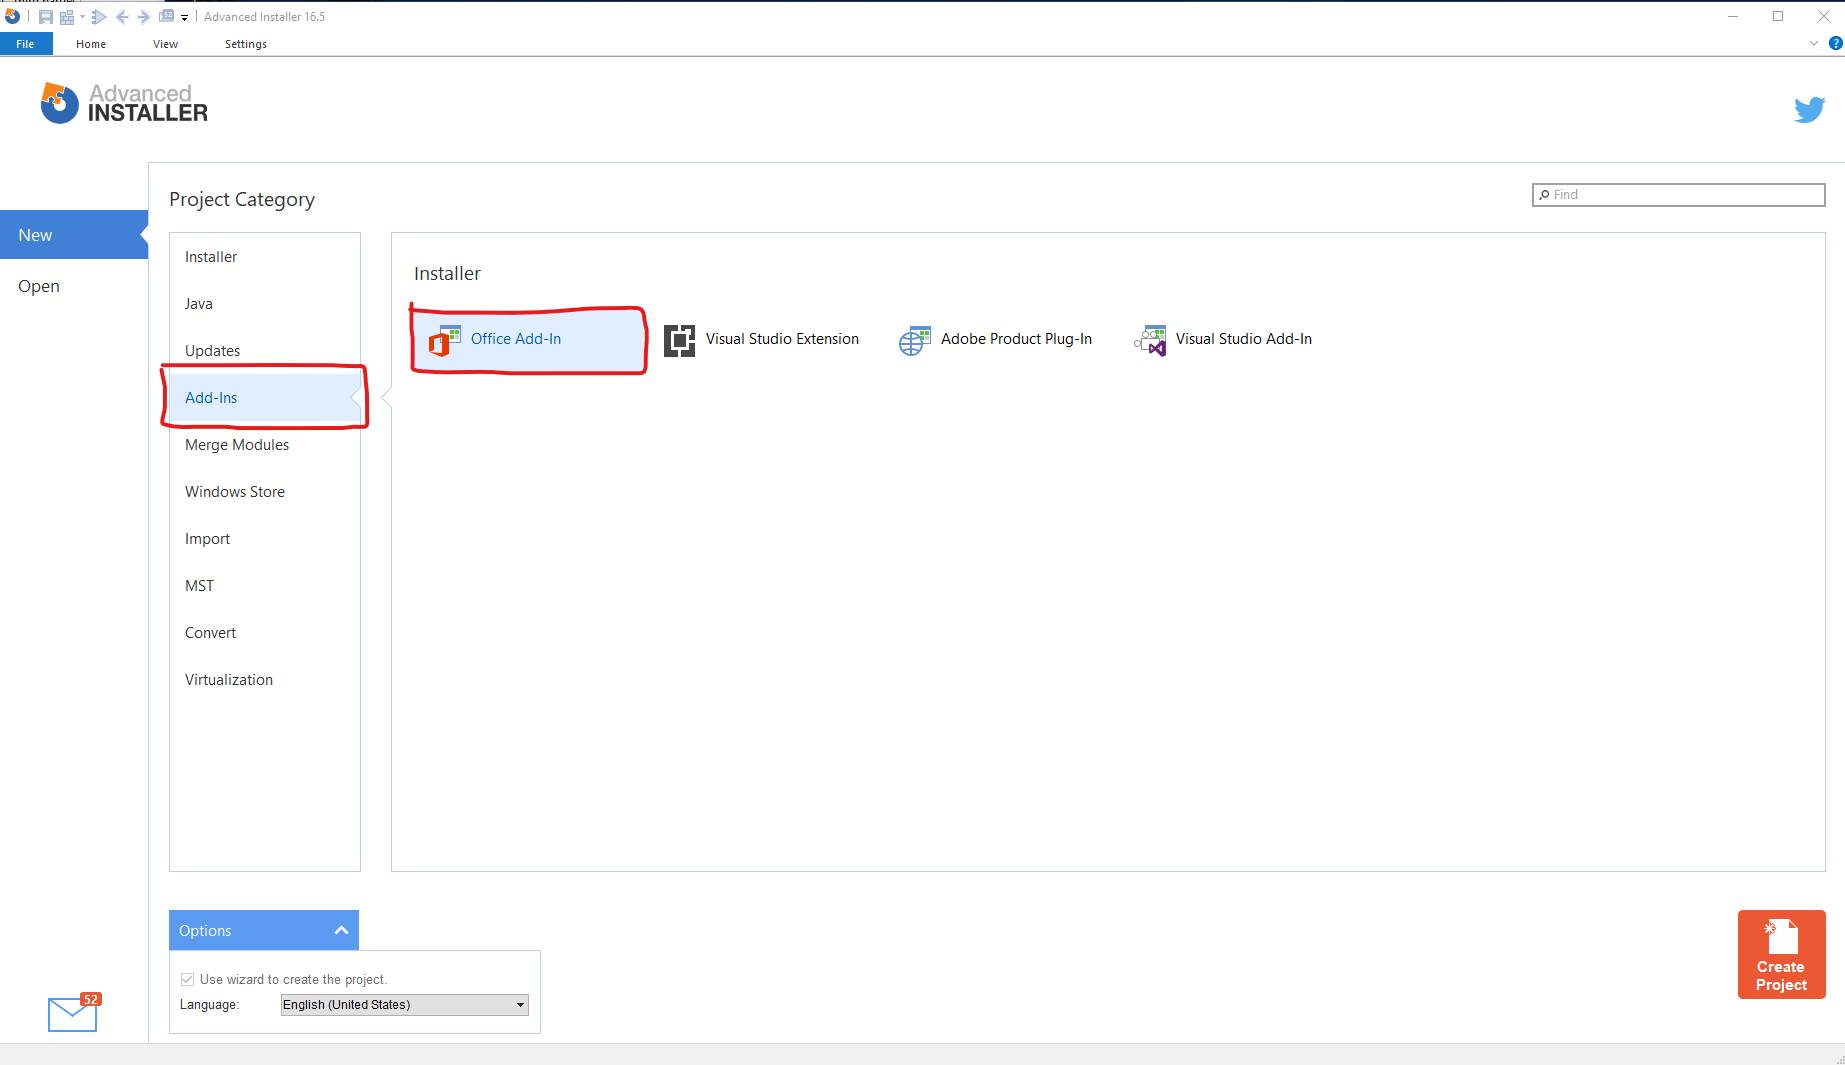Choose the Adobe Product Plug-In icon
Viewport: 1845px width, 1065px height.
coord(914,340)
